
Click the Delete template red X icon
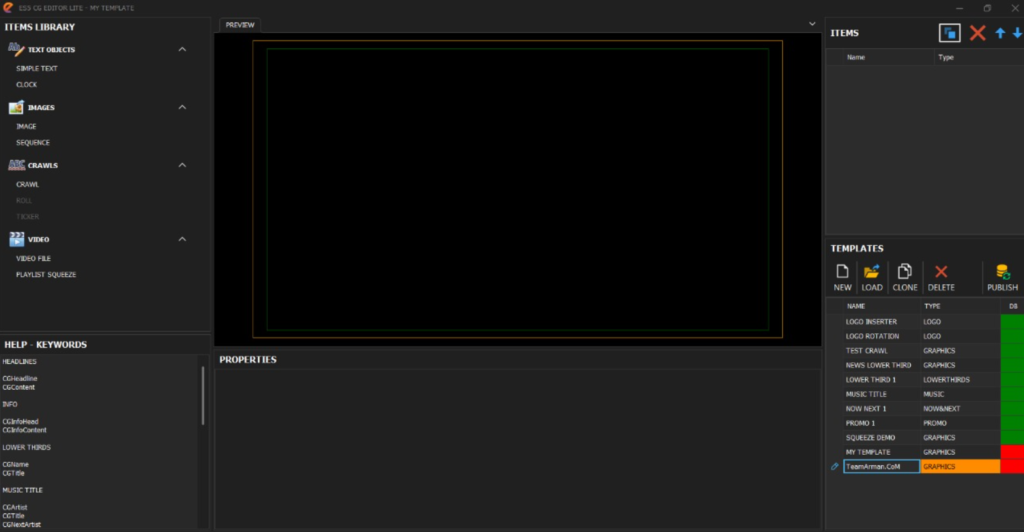pos(940,272)
